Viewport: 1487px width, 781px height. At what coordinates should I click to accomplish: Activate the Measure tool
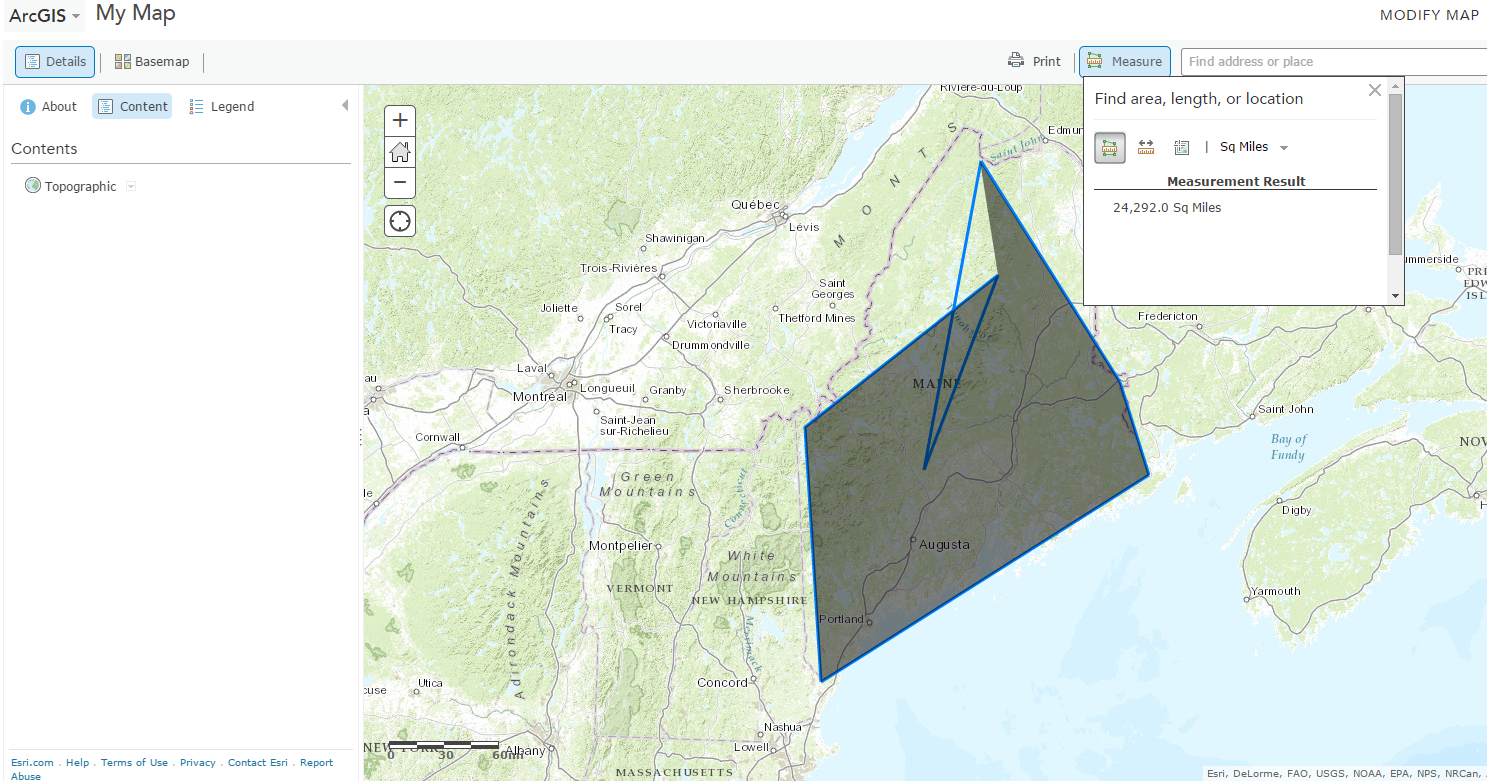point(1124,60)
